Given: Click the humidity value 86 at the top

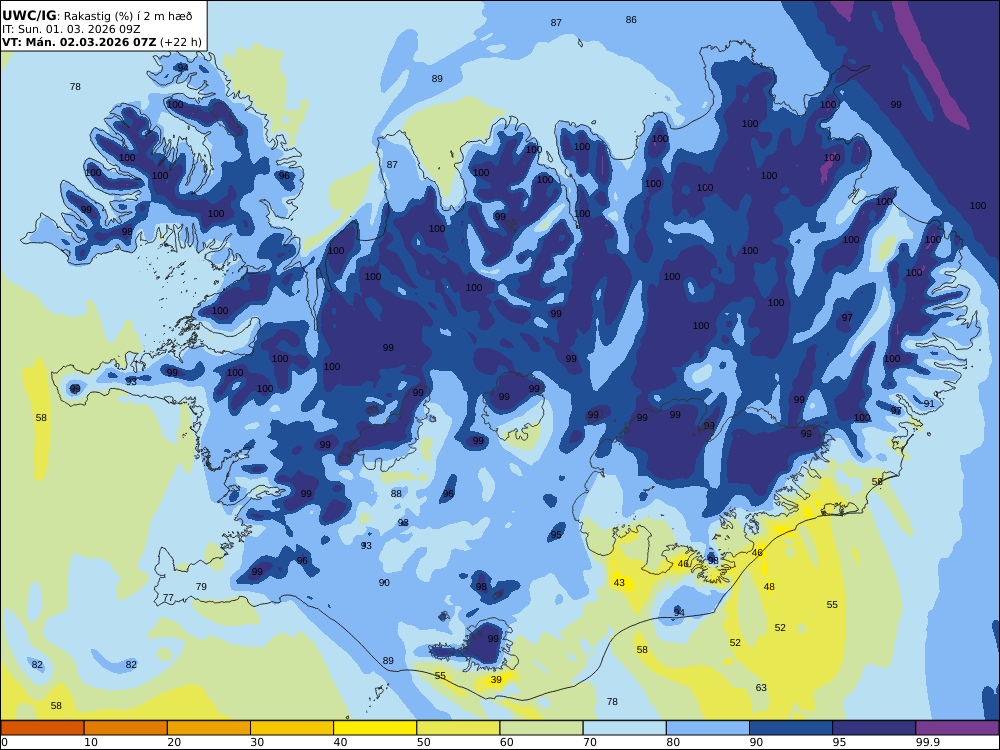Looking at the screenshot, I should pyautogui.click(x=631, y=20).
